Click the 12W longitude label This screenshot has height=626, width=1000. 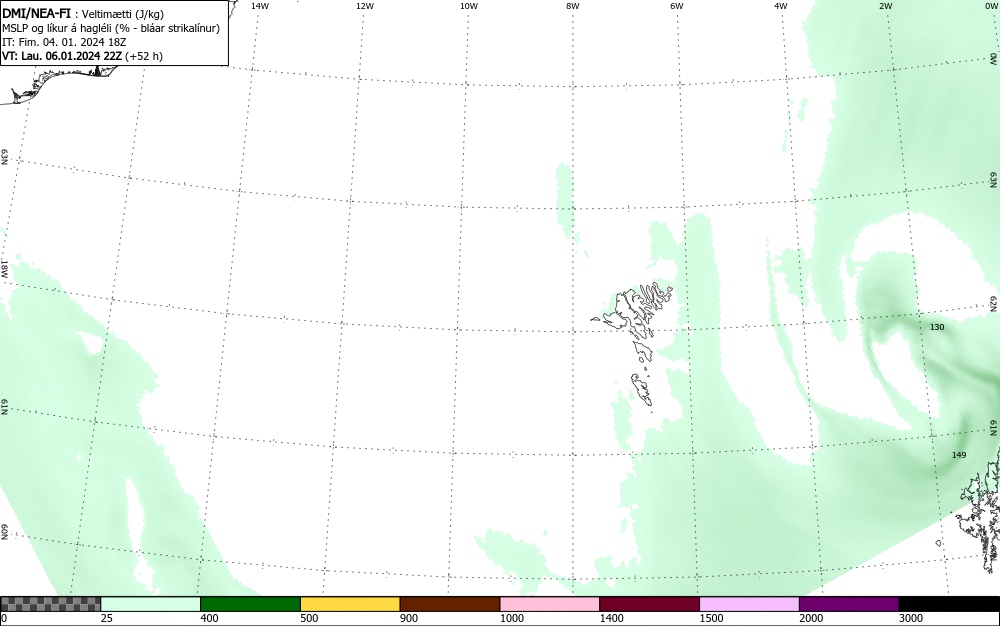364,6
